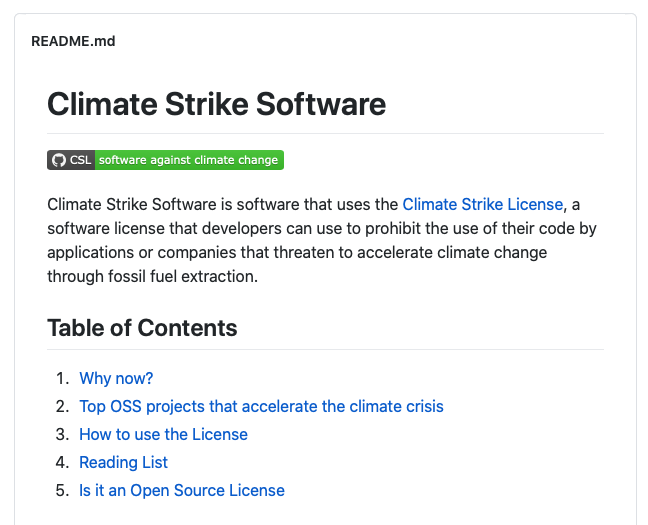Click the Table of Contents heading

coord(142,328)
